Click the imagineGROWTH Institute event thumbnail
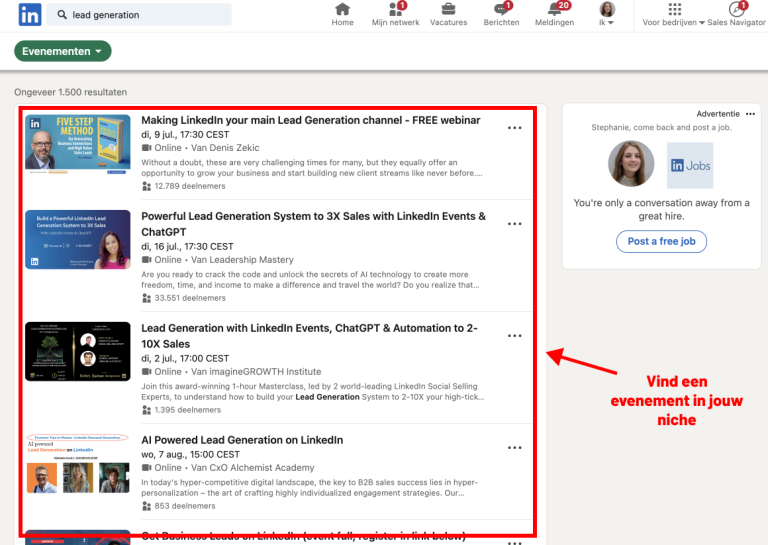The width and height of the screenshot is (768, 545). pyautogui.click(x=78, y=352)
